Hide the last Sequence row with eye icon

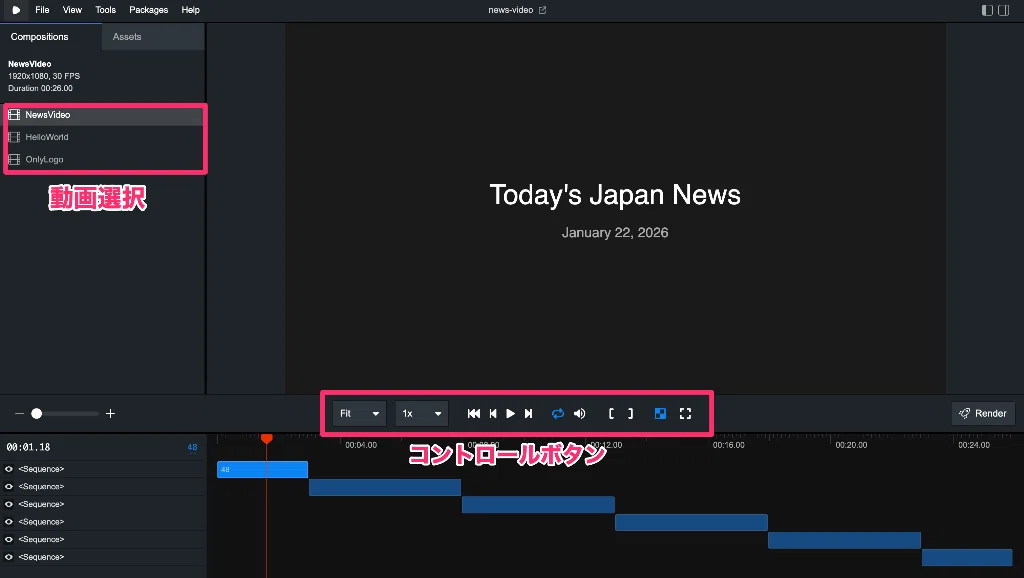pos(8,557)
